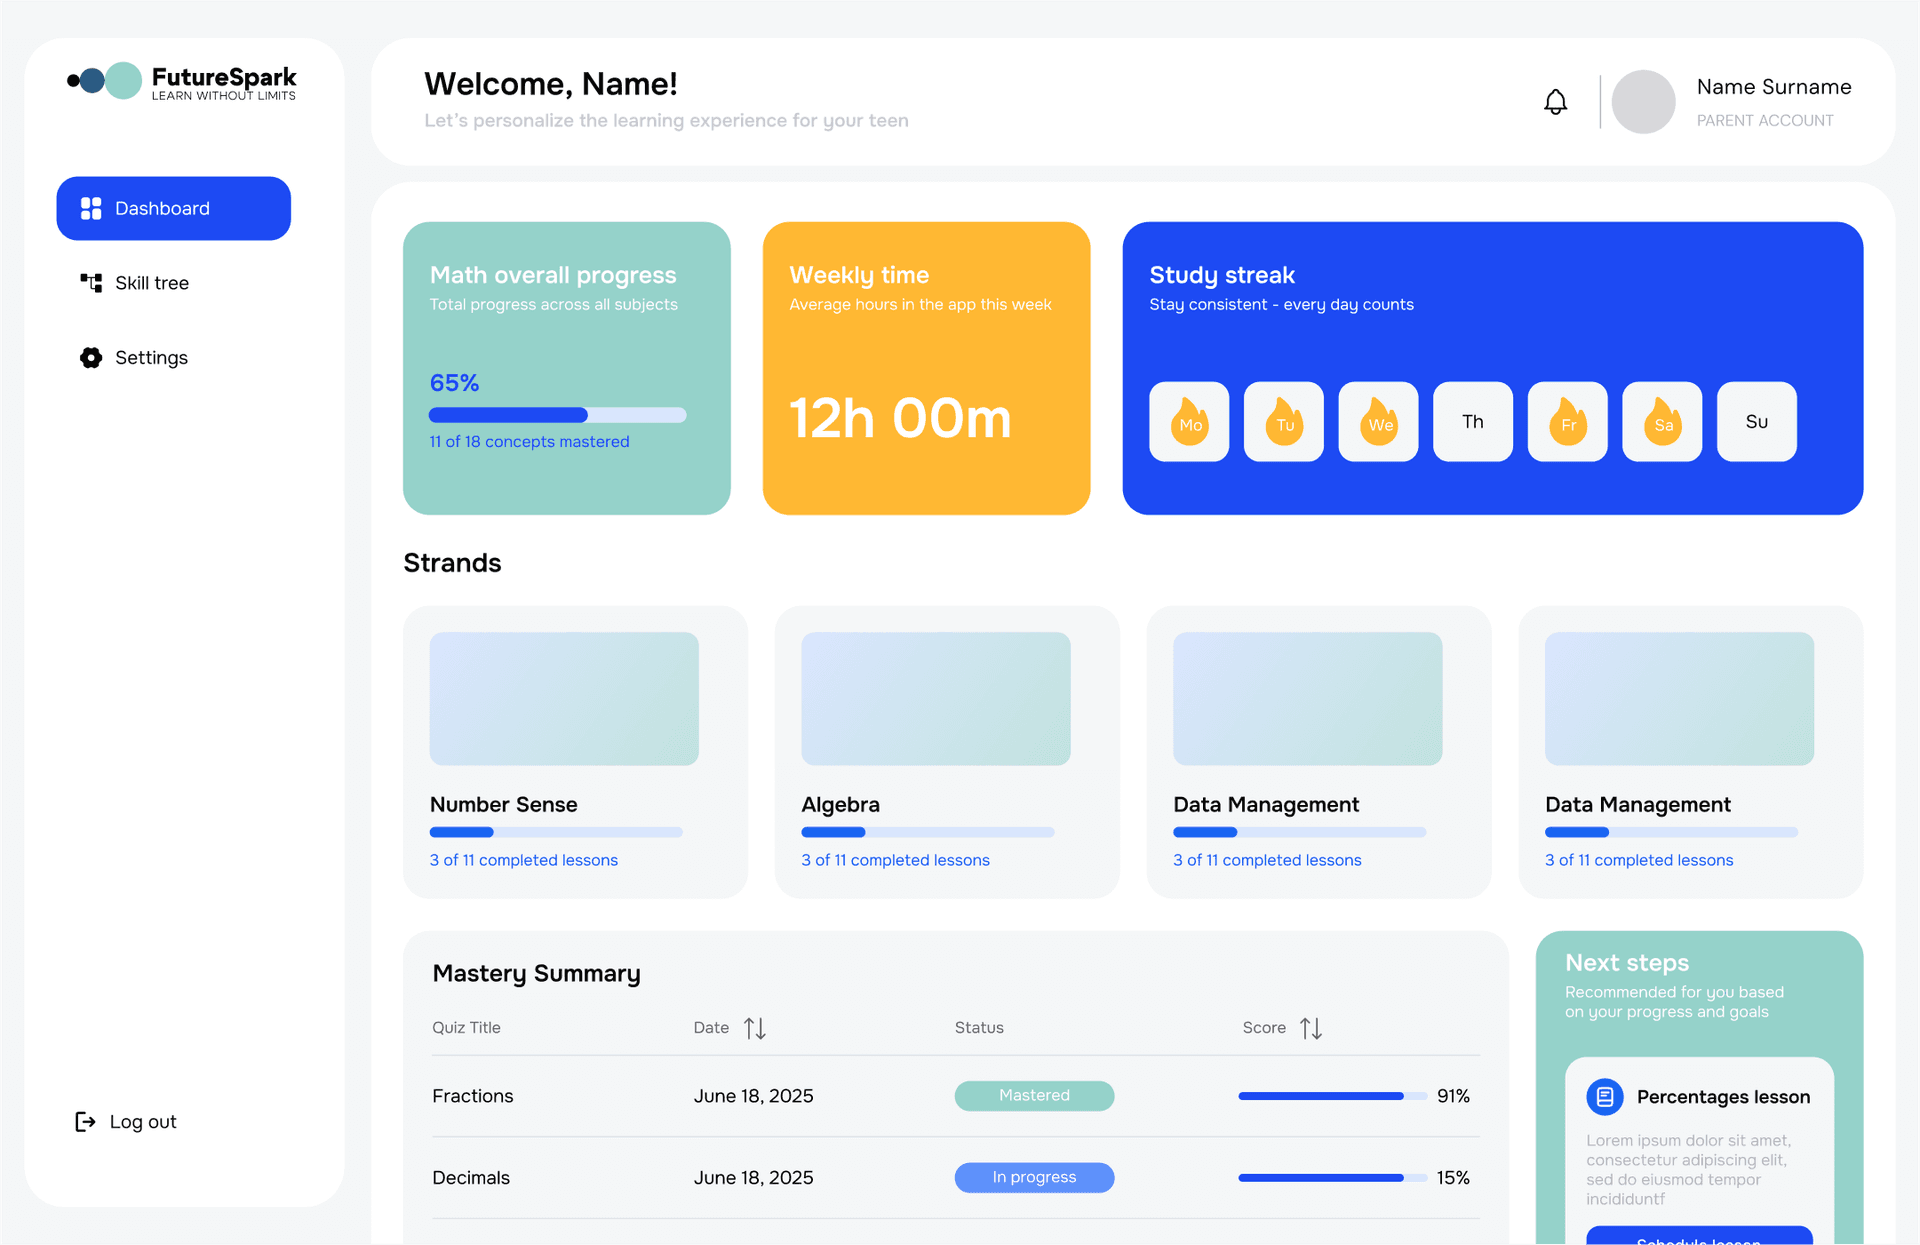Click the Log out icon

(x=84, y=1121)
